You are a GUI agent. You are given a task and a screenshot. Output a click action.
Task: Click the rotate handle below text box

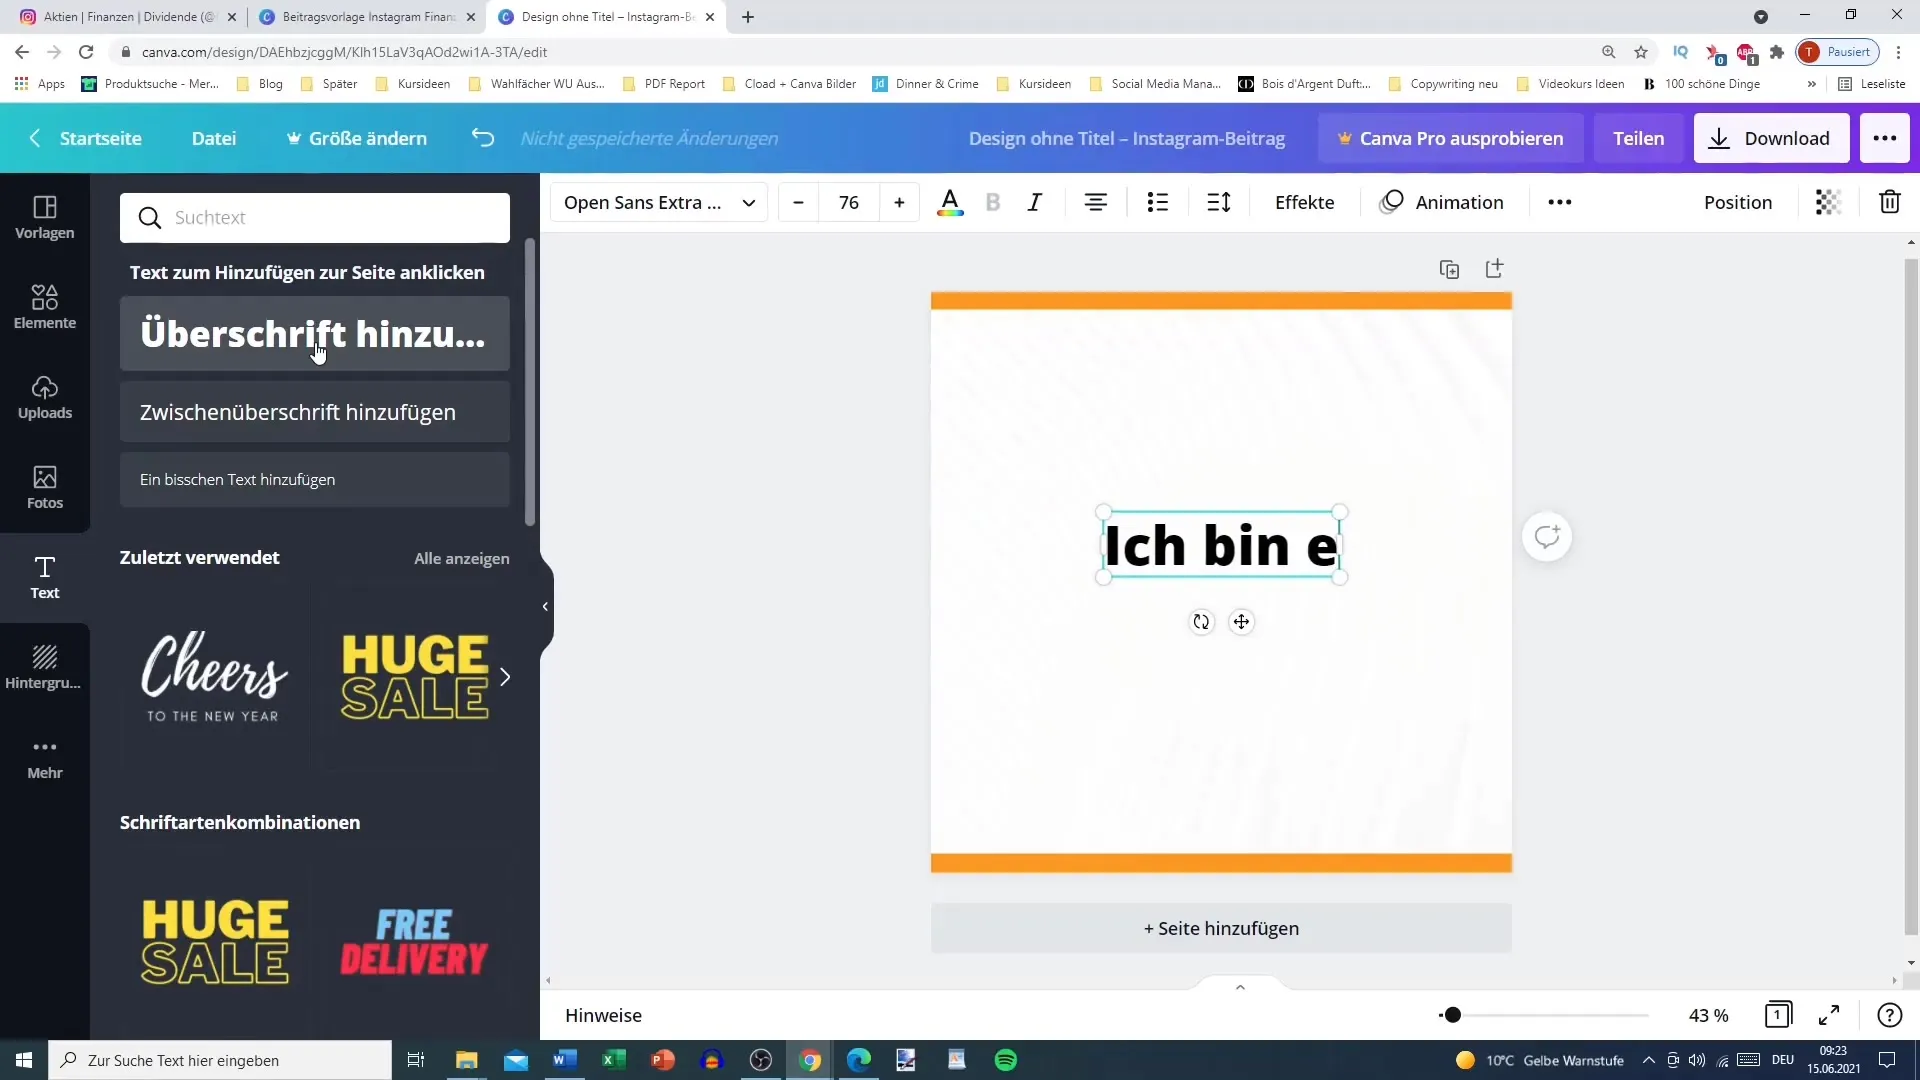pyautogui.click(x=1201, y=622)
